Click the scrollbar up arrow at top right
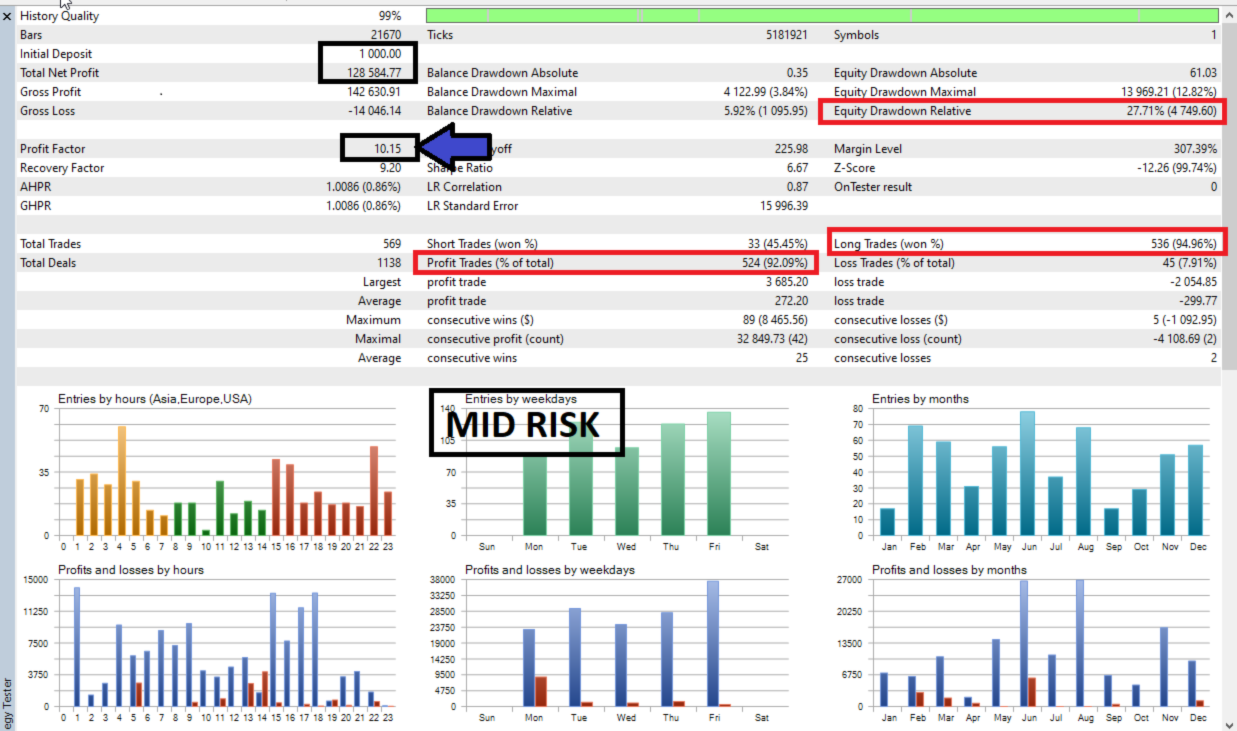Viewport: 1237px width, 731px height. [1228, 15]
